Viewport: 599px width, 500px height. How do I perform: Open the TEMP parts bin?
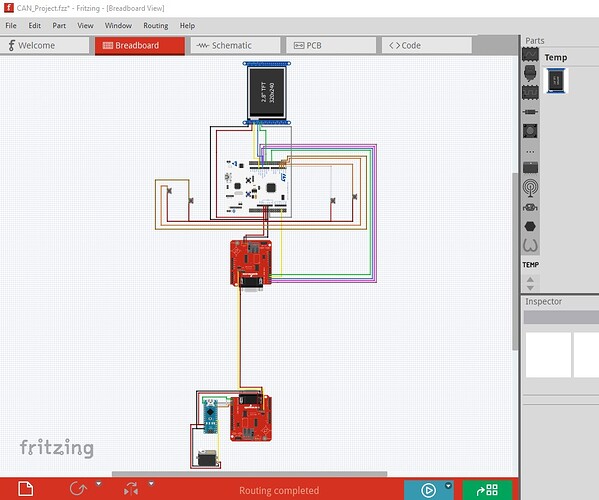point(531,265)
